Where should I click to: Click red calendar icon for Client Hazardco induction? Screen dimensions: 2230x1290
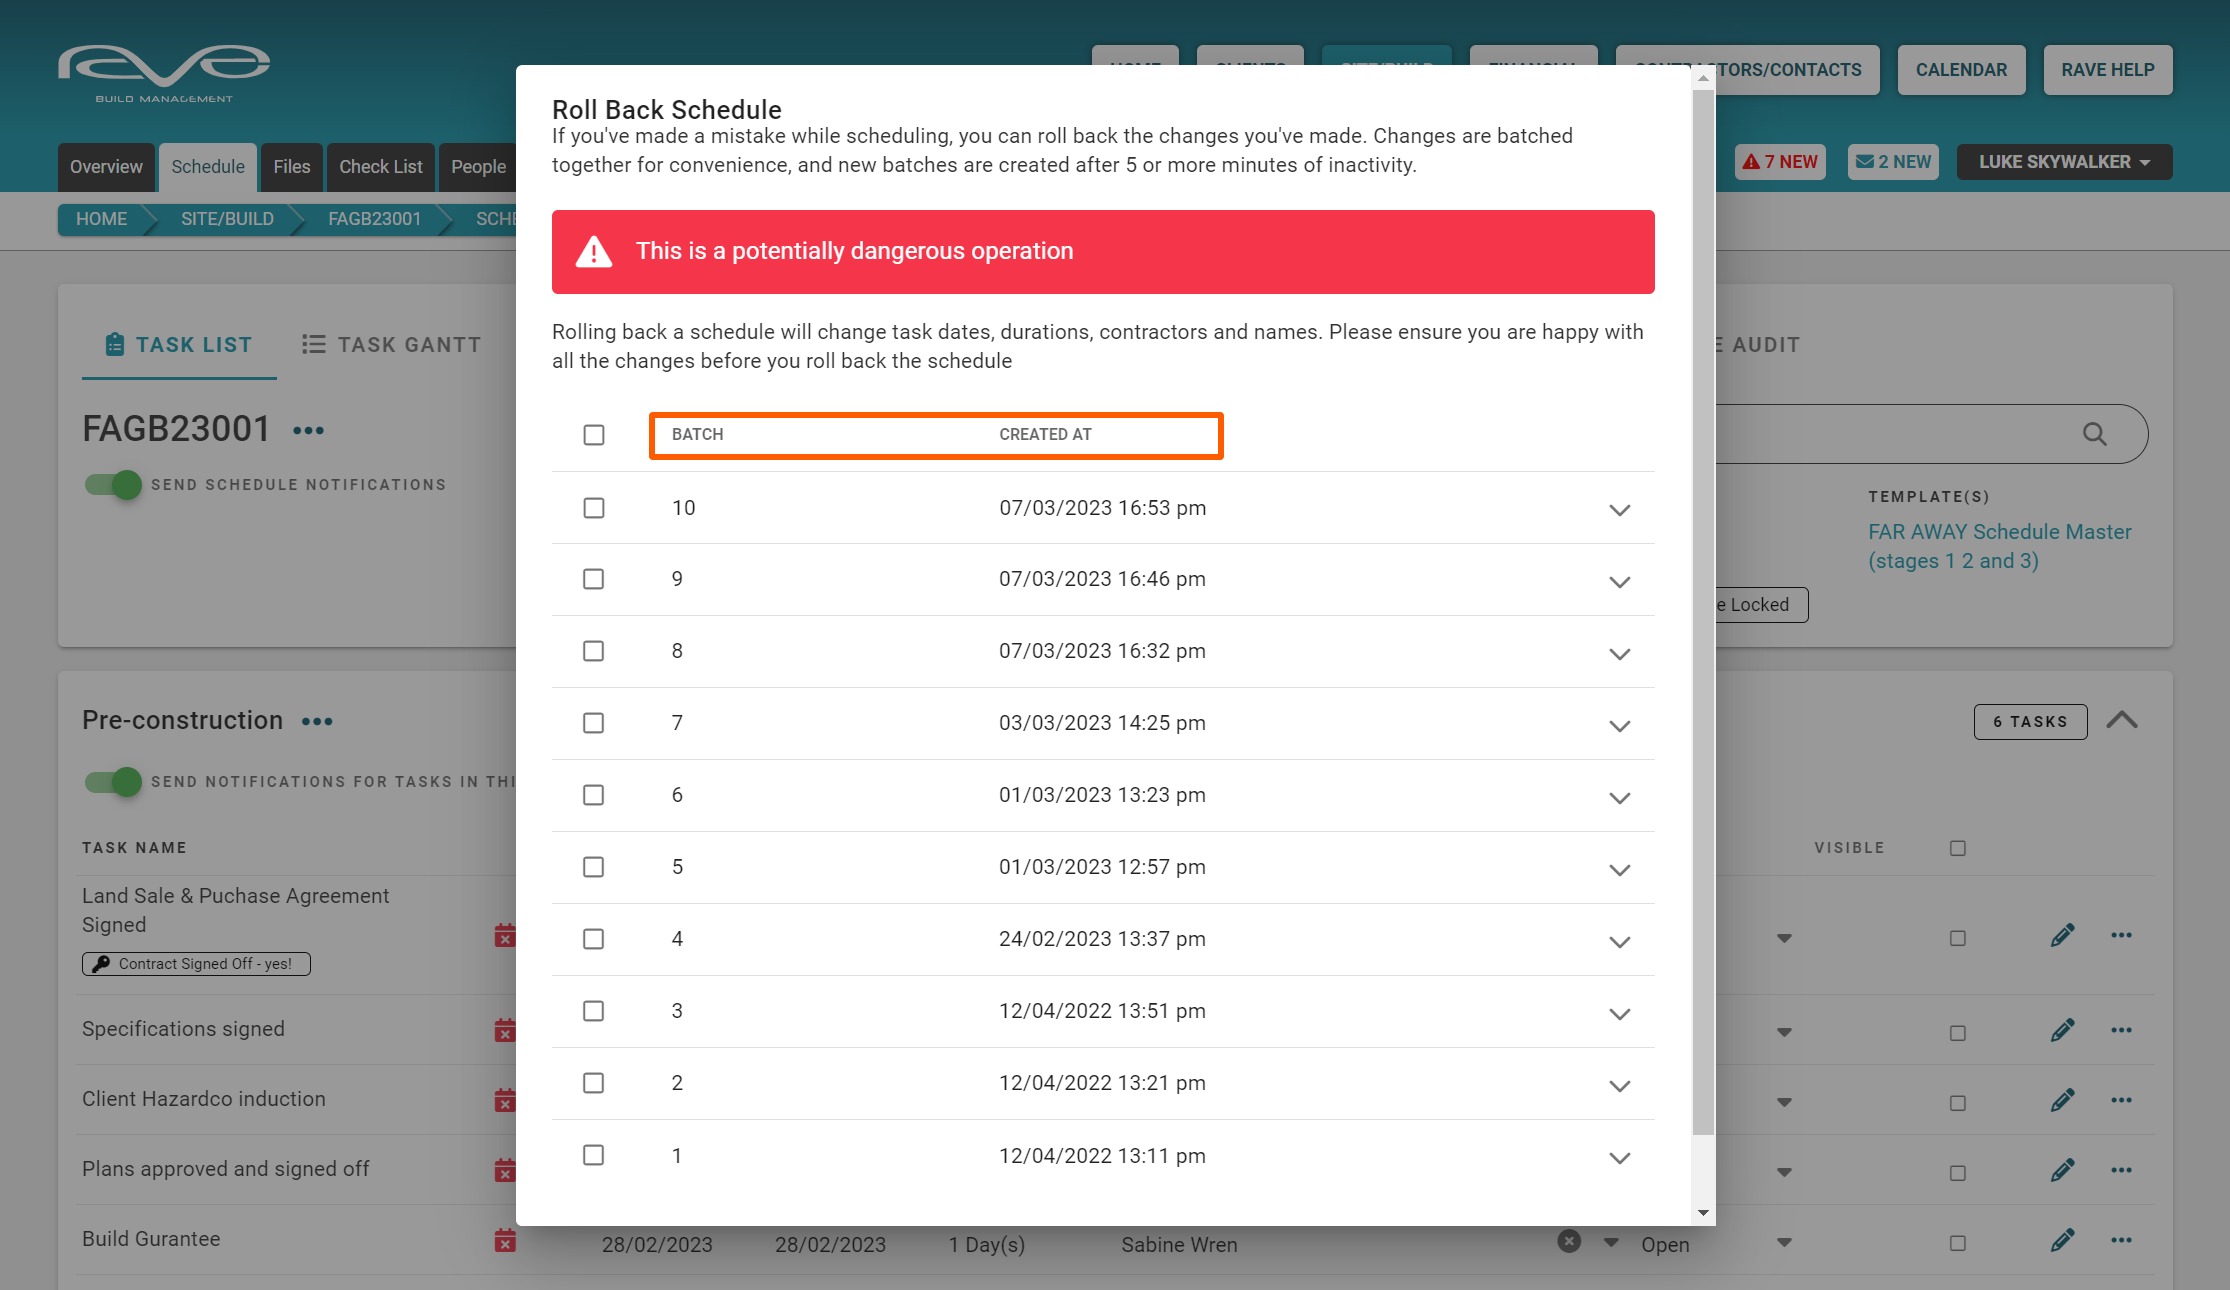pyautogui.click(x=505, y=1100)
